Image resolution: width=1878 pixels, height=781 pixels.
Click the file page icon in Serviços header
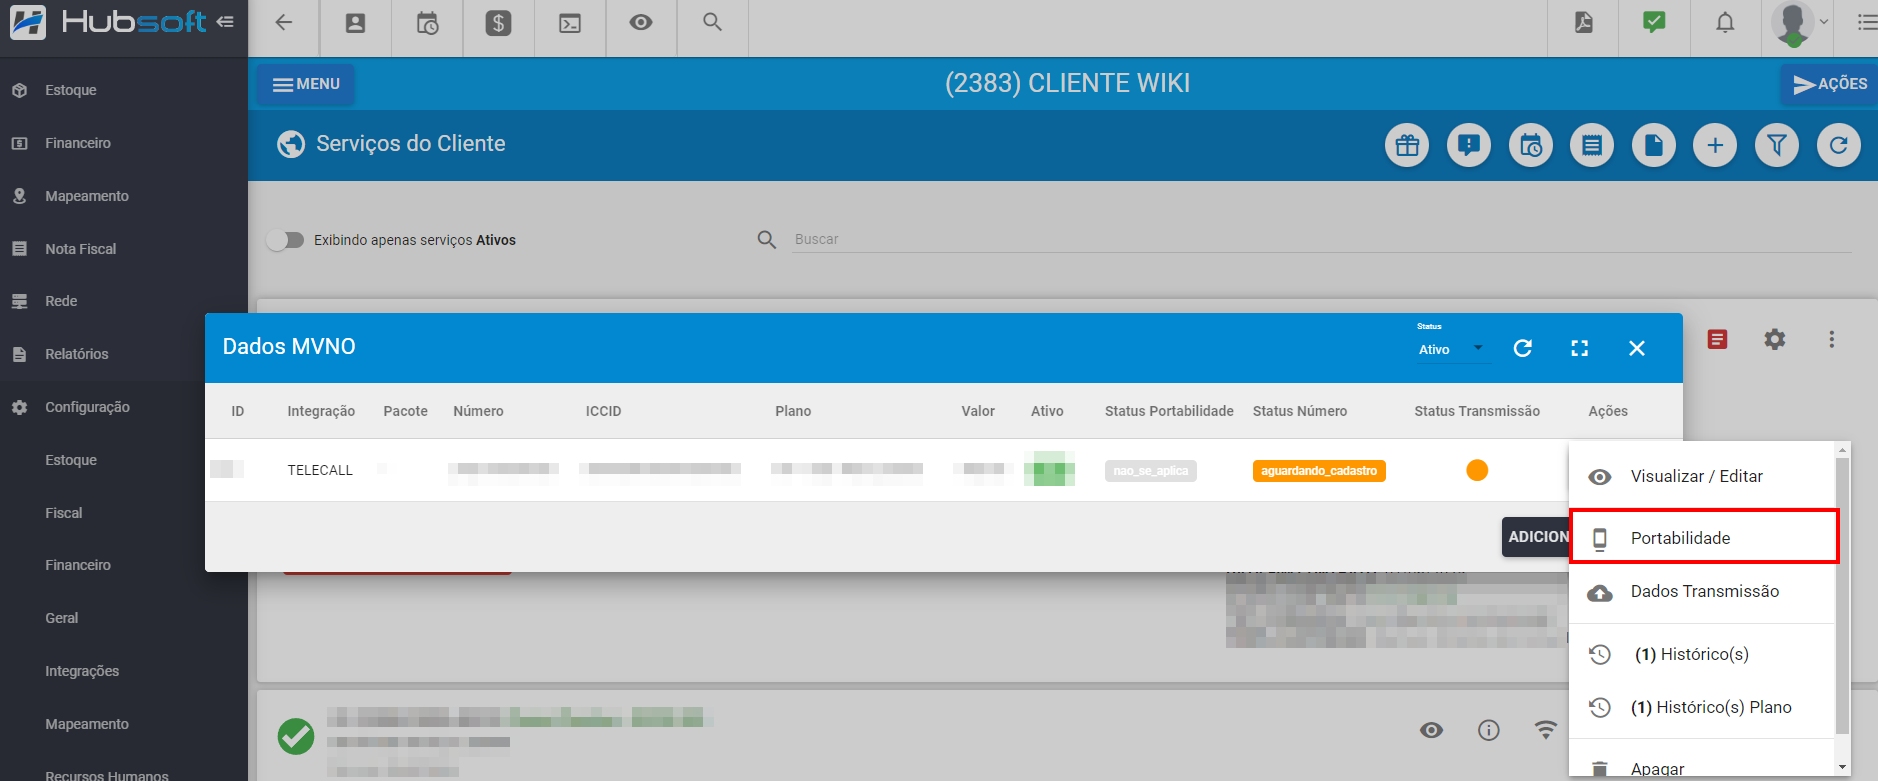point(1654,145)
